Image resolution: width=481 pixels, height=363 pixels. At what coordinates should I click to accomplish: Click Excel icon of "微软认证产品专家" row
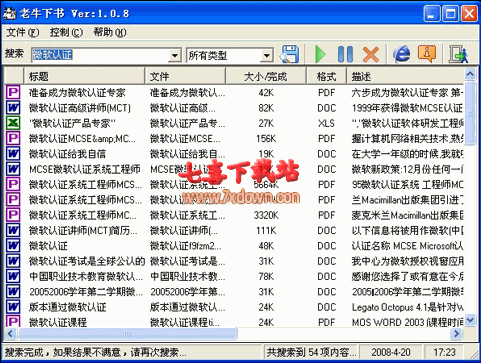13,123
